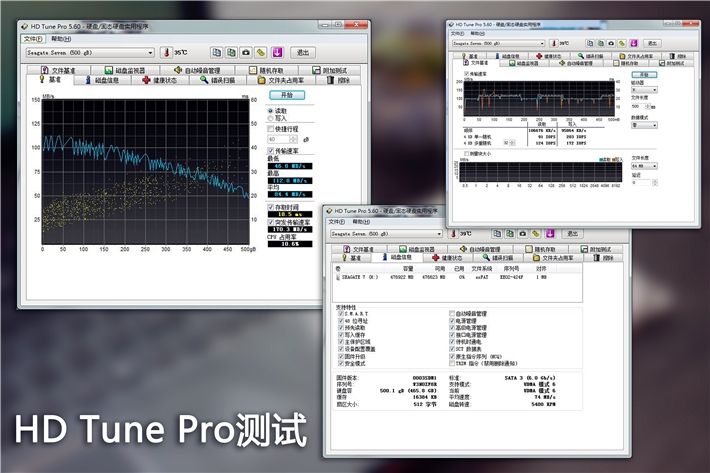Toggle 传输速率 checkbox in file benchmark window
The image size is (710, 473).
(x=466, y=74)
